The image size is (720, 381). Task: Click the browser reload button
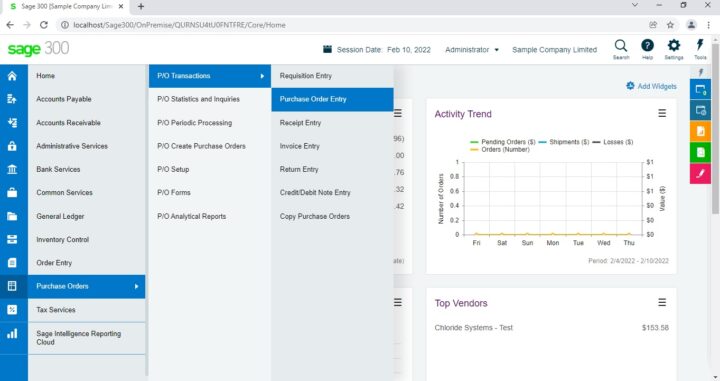44,25
